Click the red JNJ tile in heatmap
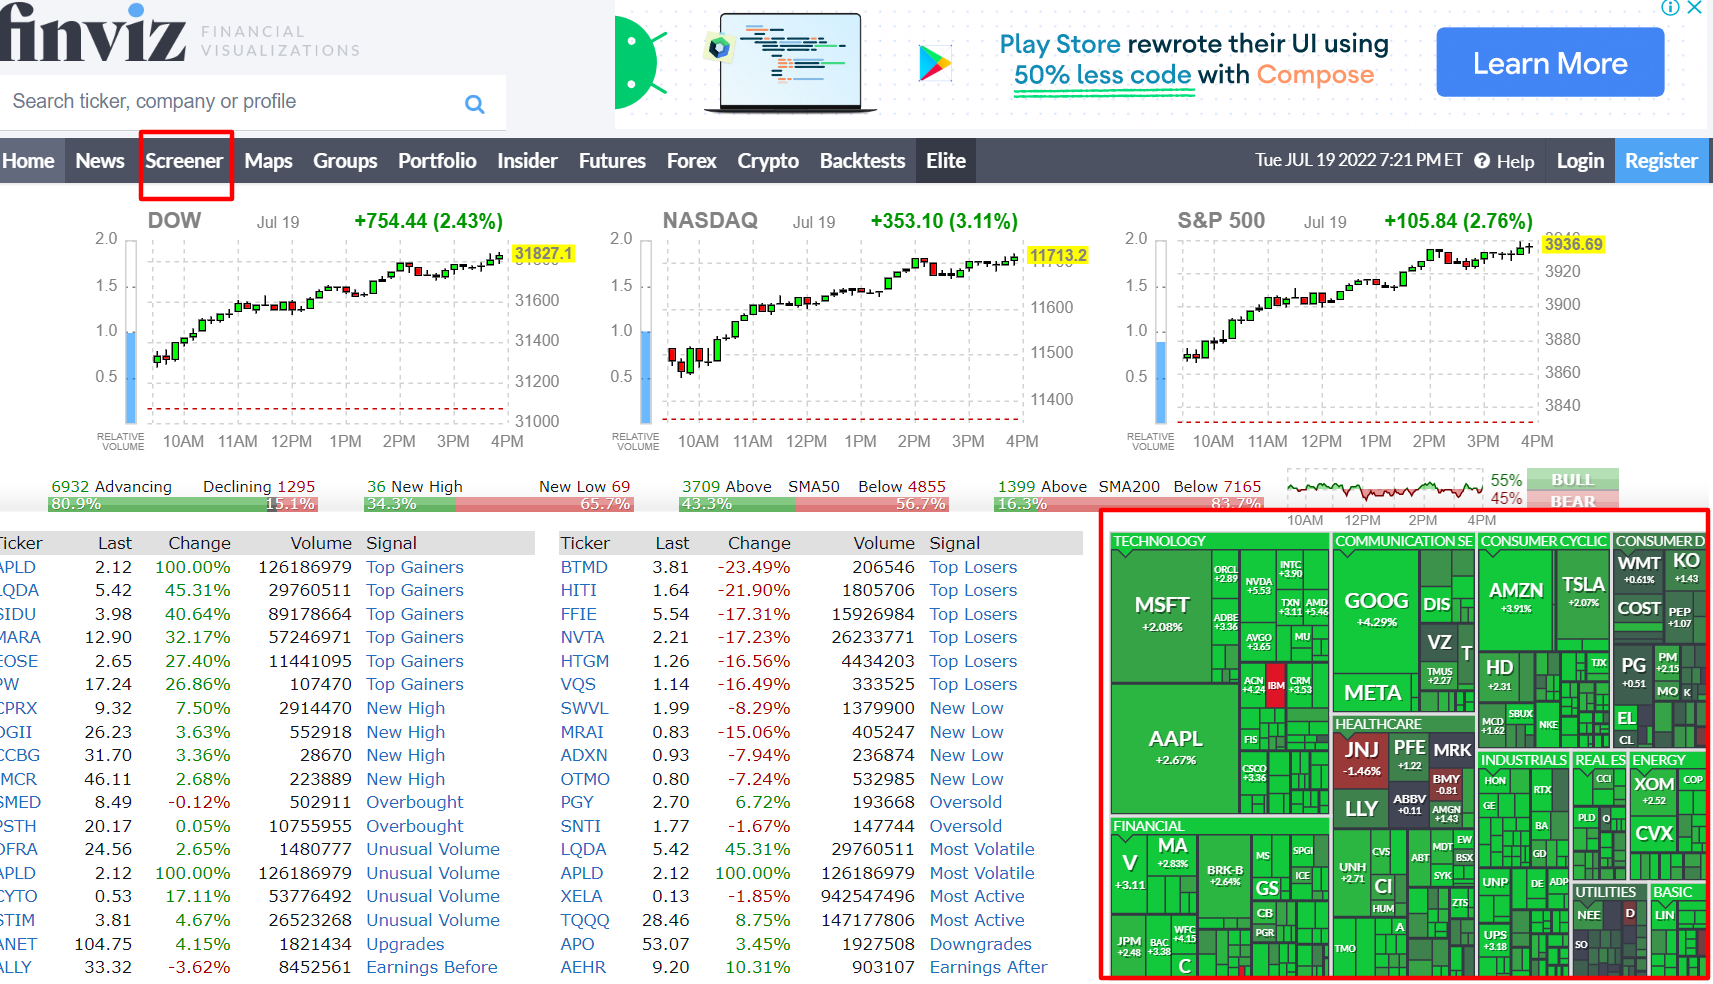This screenshot has width=1713, height=984. tap(1361, 759)
